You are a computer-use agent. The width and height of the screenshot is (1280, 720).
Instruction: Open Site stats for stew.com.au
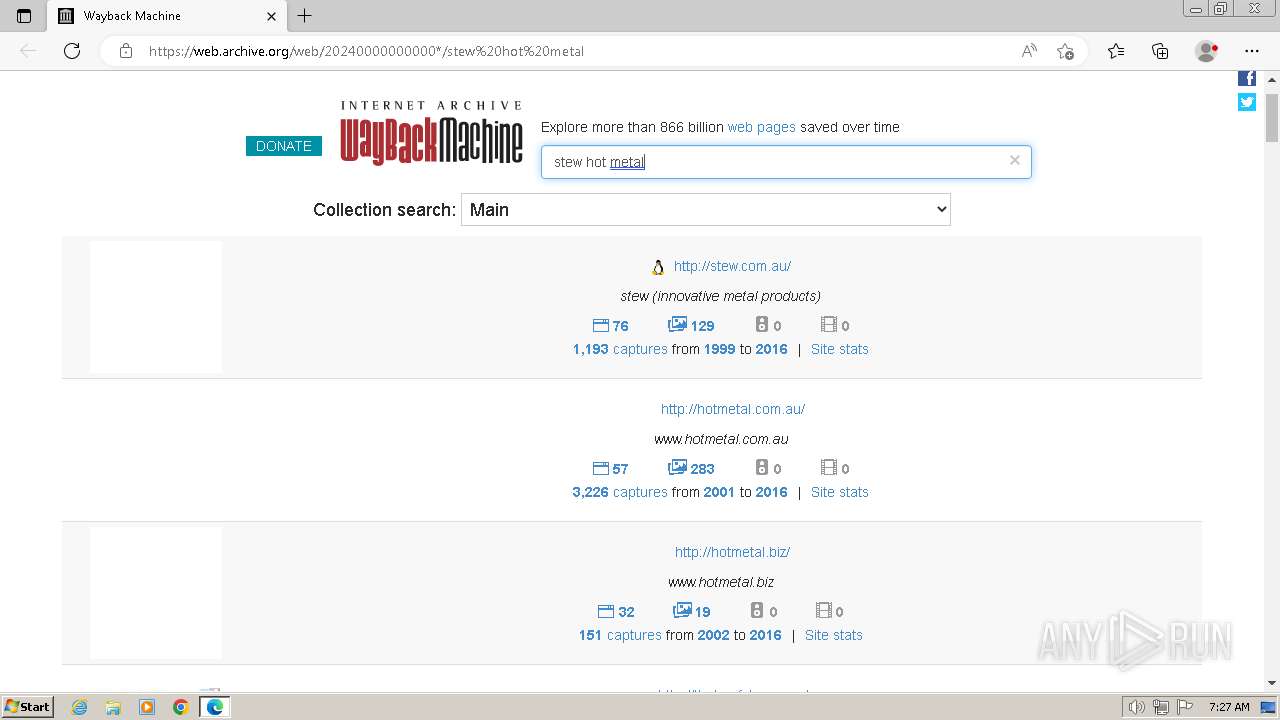pos(839,349)
